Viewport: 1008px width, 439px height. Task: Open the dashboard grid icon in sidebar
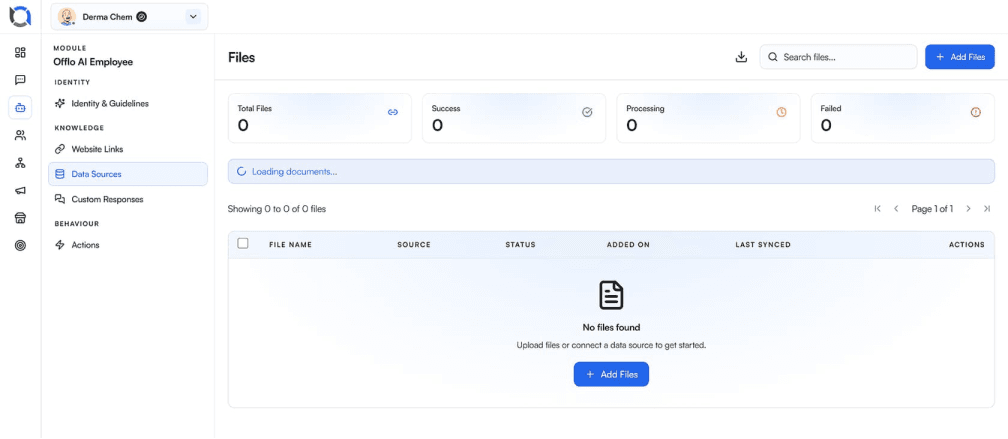[20, 52]
